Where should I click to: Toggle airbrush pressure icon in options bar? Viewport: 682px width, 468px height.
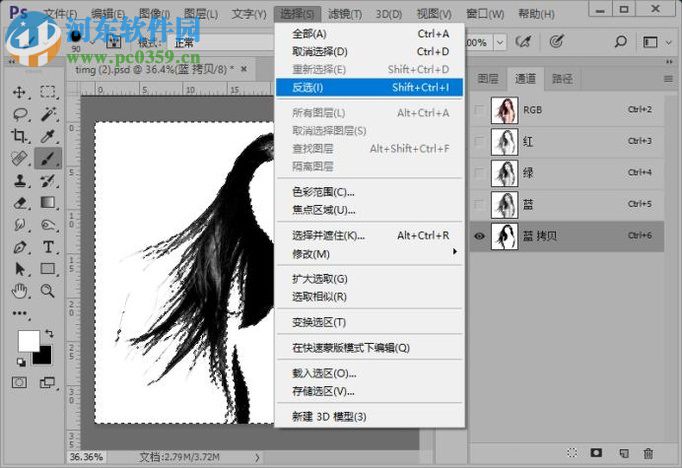(x=523, y=42)
